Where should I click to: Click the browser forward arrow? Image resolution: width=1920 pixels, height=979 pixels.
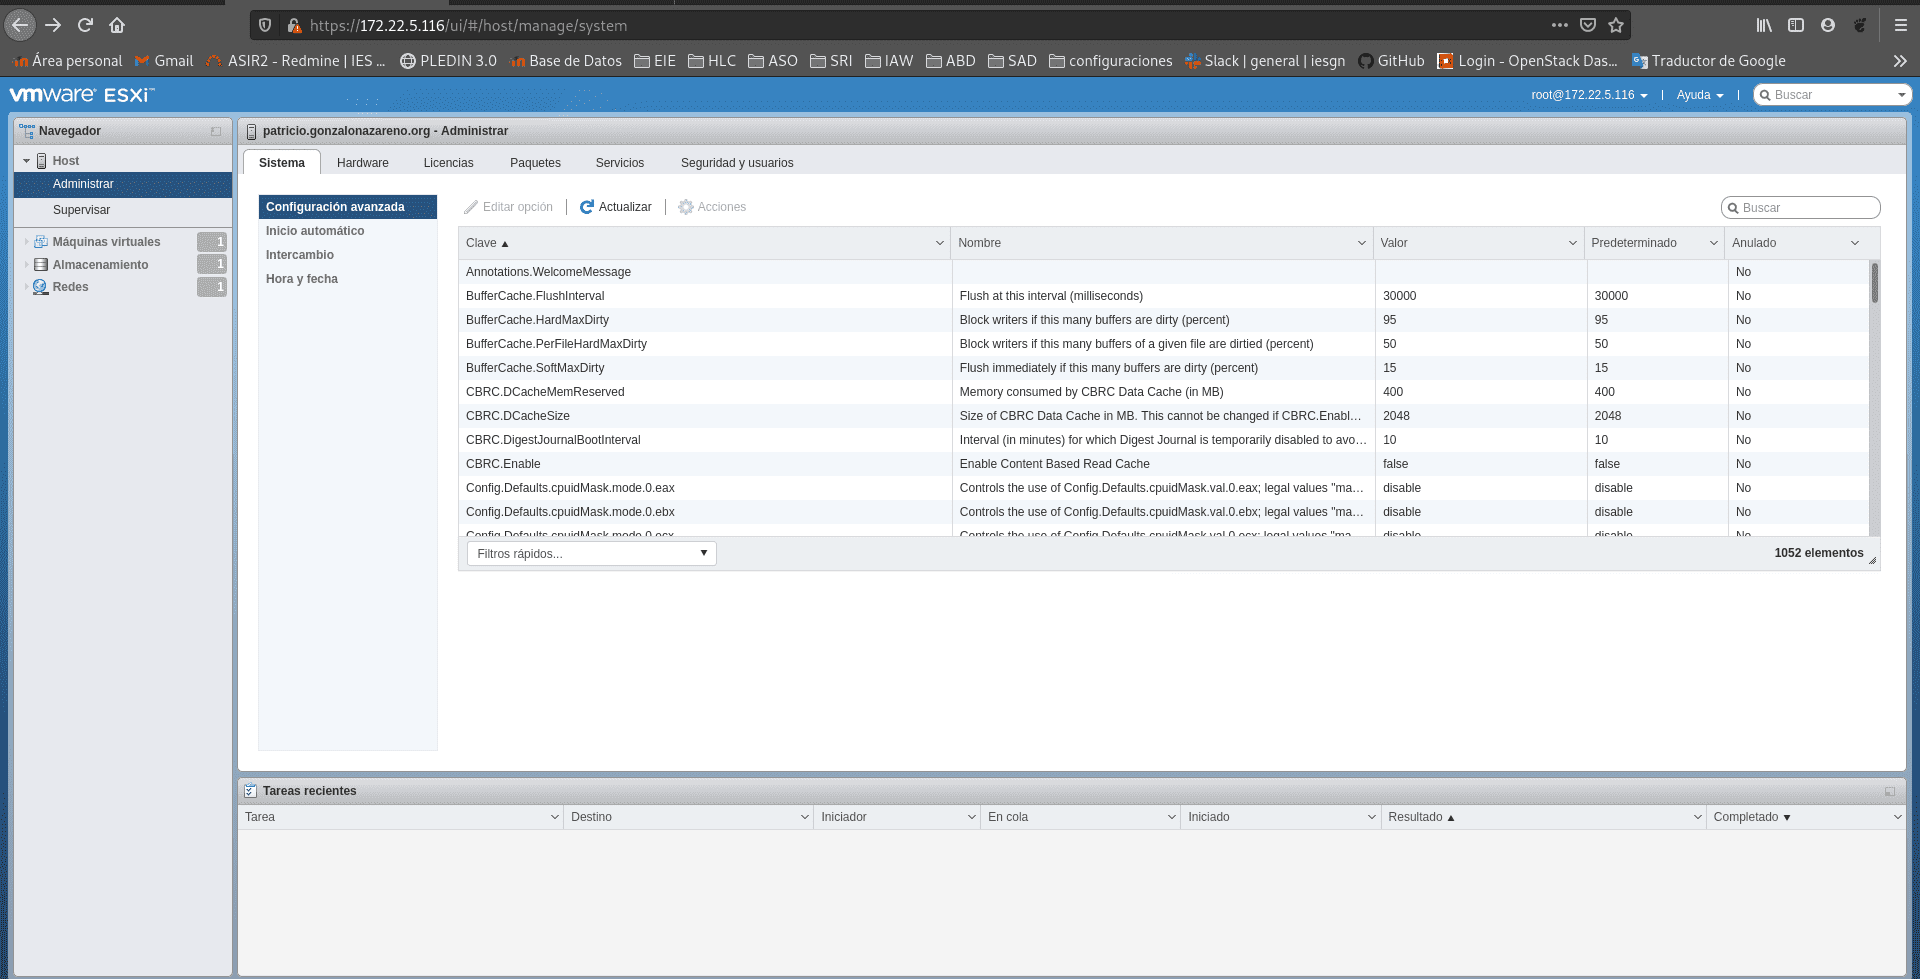coord(53,25)
